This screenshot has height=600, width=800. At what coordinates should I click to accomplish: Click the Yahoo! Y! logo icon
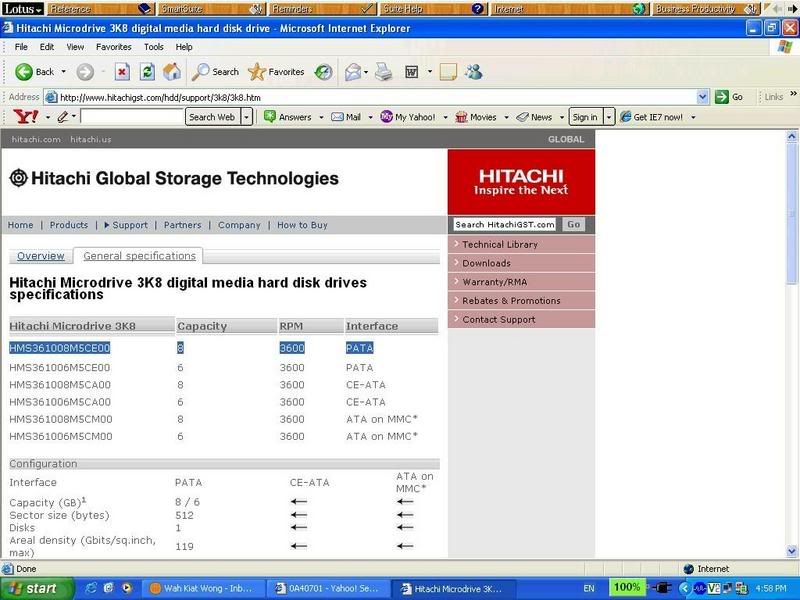[27, 117]
